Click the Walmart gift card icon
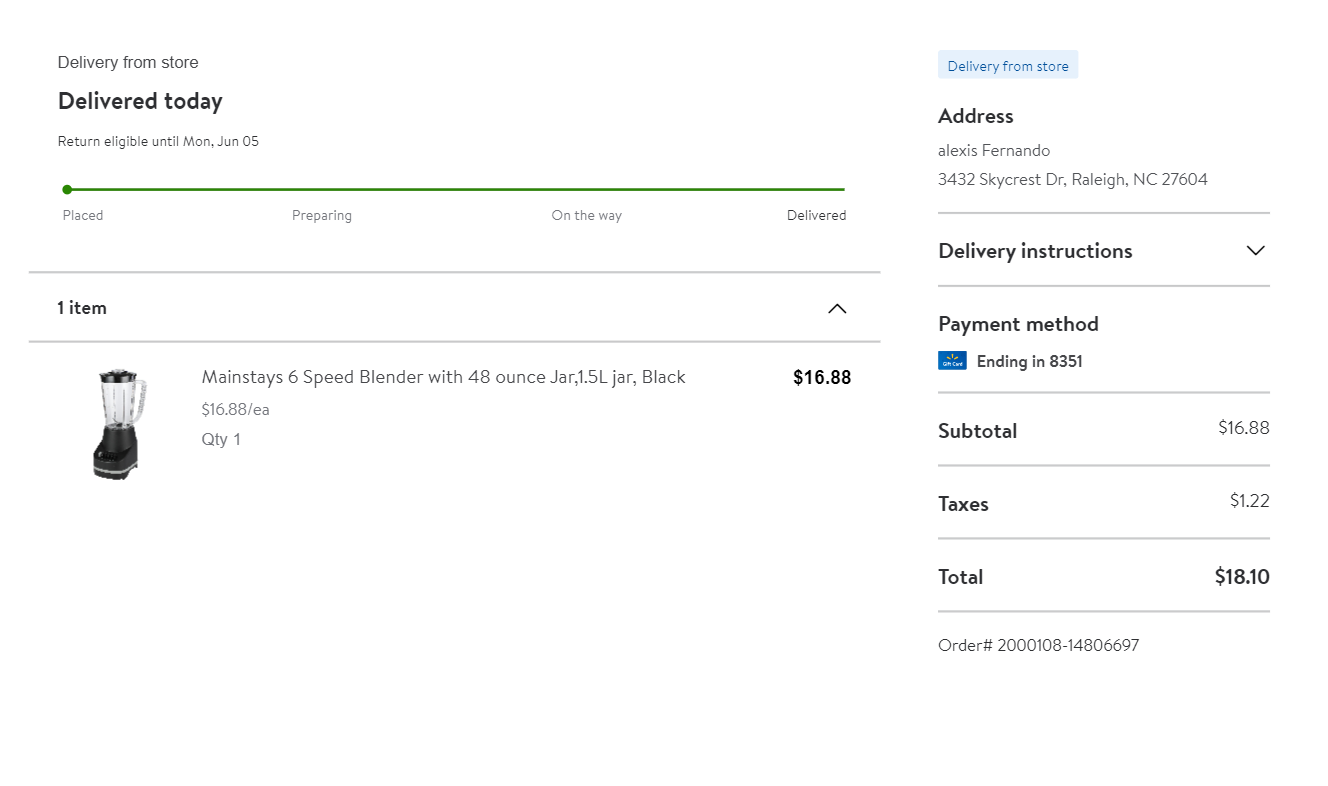Screen dimensions: 1328x786 point(952,361)
